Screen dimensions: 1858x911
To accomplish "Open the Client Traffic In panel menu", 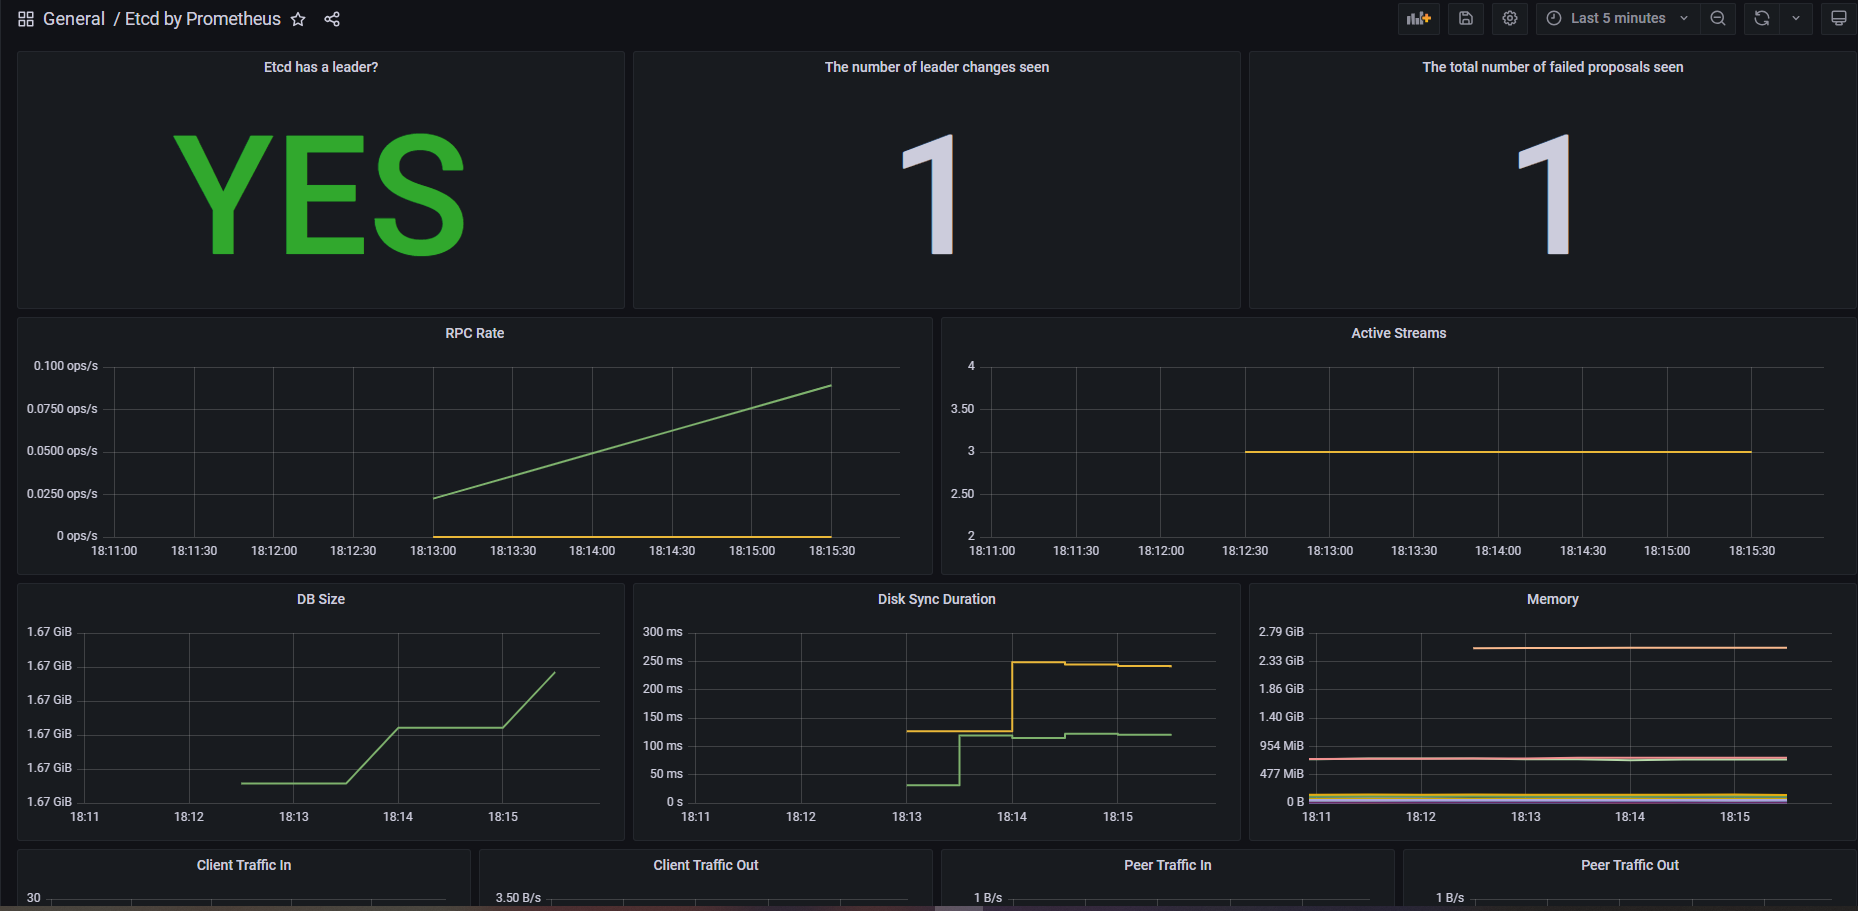I will [x=244, y=865].
